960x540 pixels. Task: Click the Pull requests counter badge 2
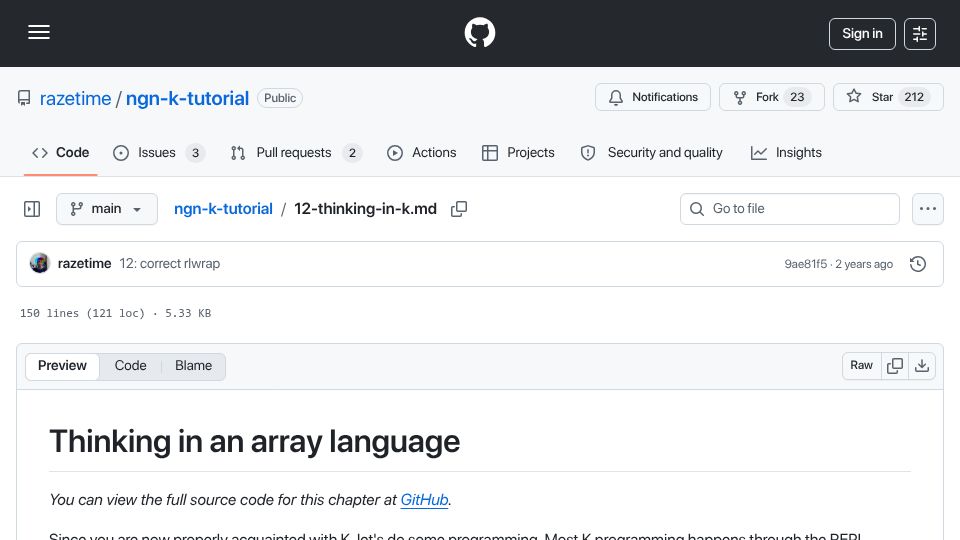(x=352, y=153)
